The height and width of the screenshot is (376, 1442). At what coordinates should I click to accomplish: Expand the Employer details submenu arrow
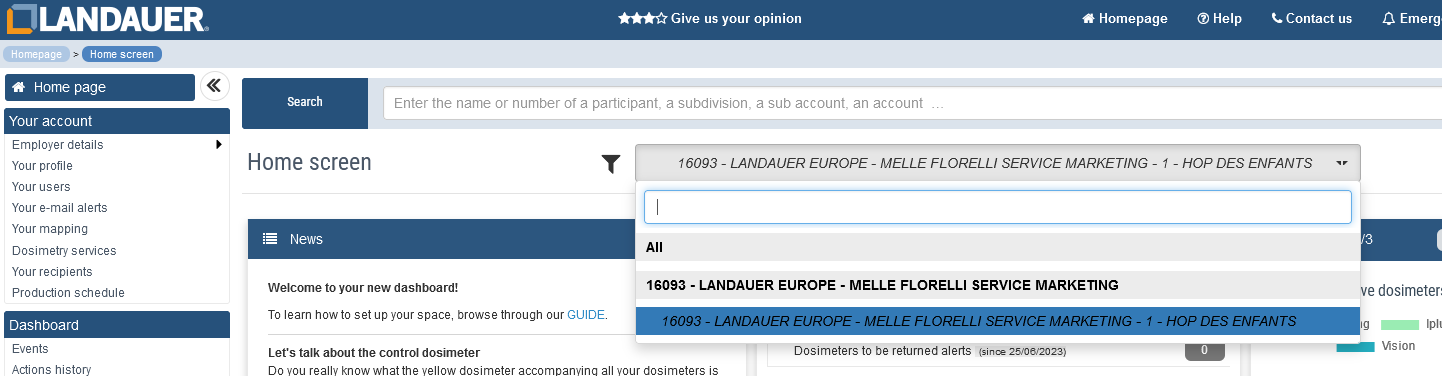(218, 145)
